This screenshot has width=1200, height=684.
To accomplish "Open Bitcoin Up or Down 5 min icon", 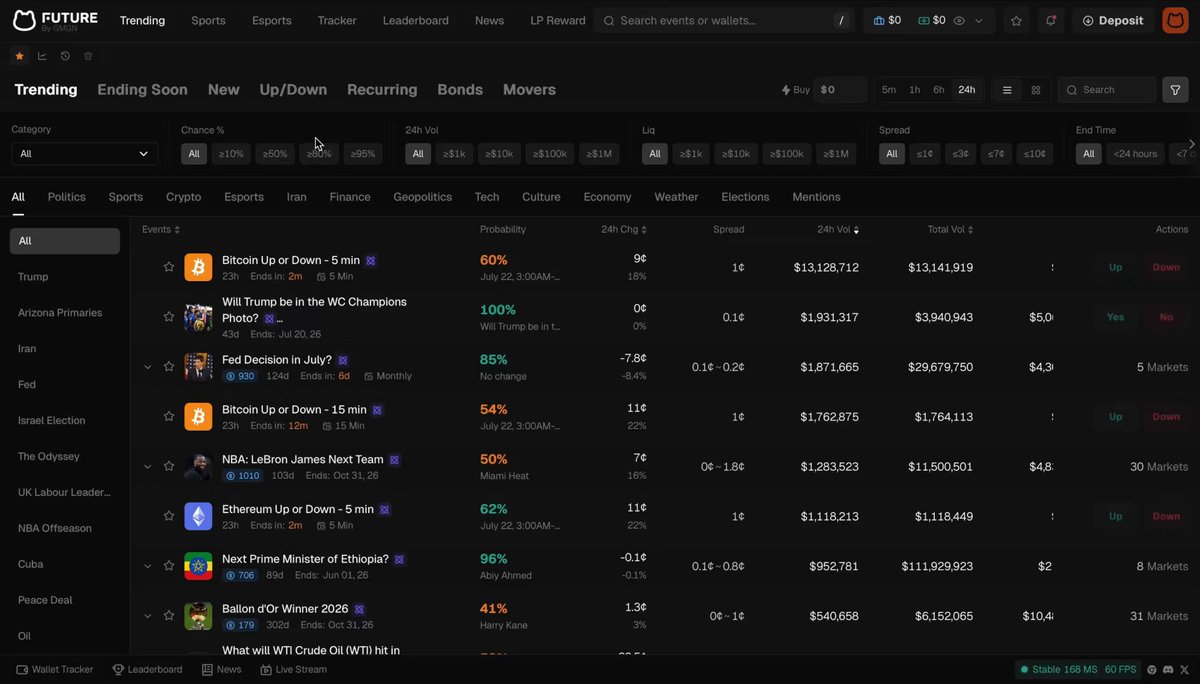I will click(x=198, y=267).
